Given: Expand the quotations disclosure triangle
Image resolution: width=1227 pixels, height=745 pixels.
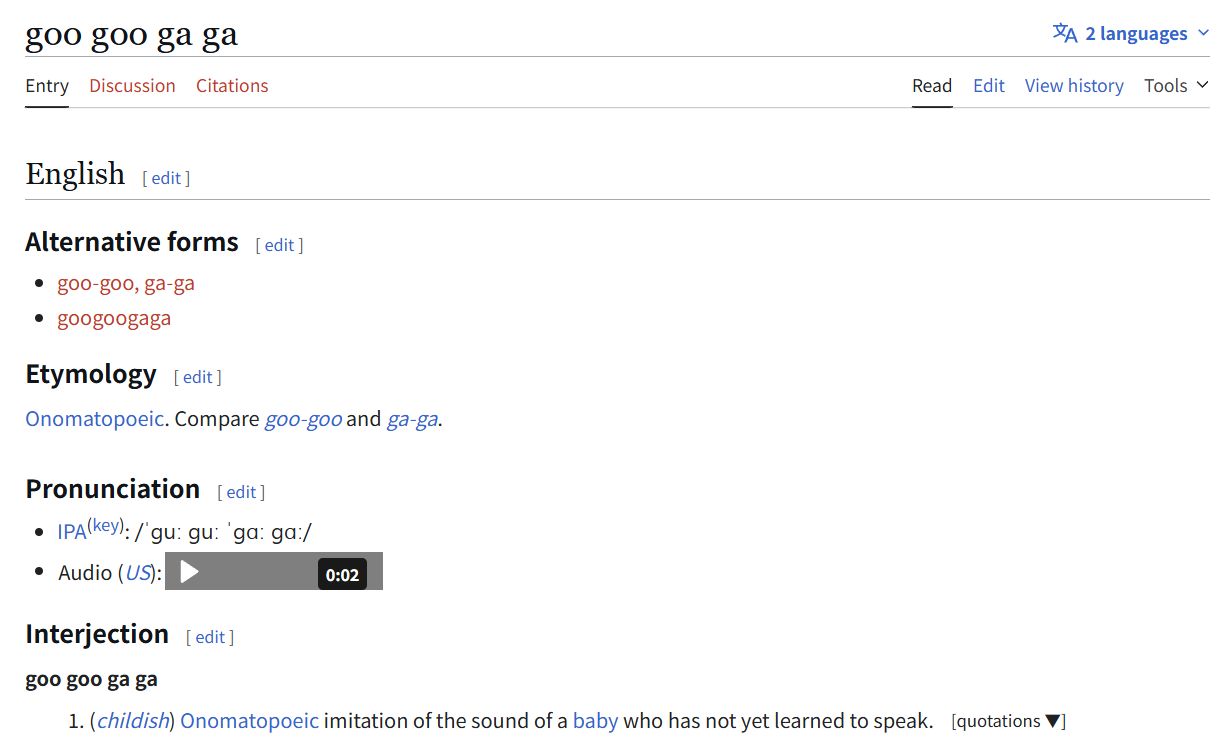Looking at the screenshot, I should tap(1052, 721).
